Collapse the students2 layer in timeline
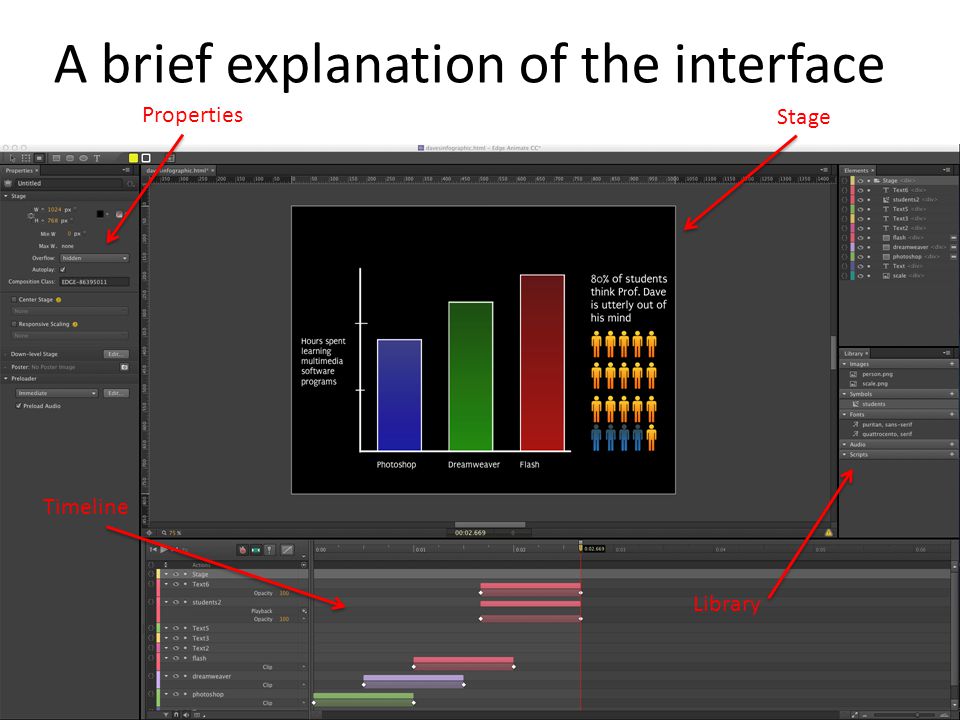960x720 pixels. [x=166, y=602]
